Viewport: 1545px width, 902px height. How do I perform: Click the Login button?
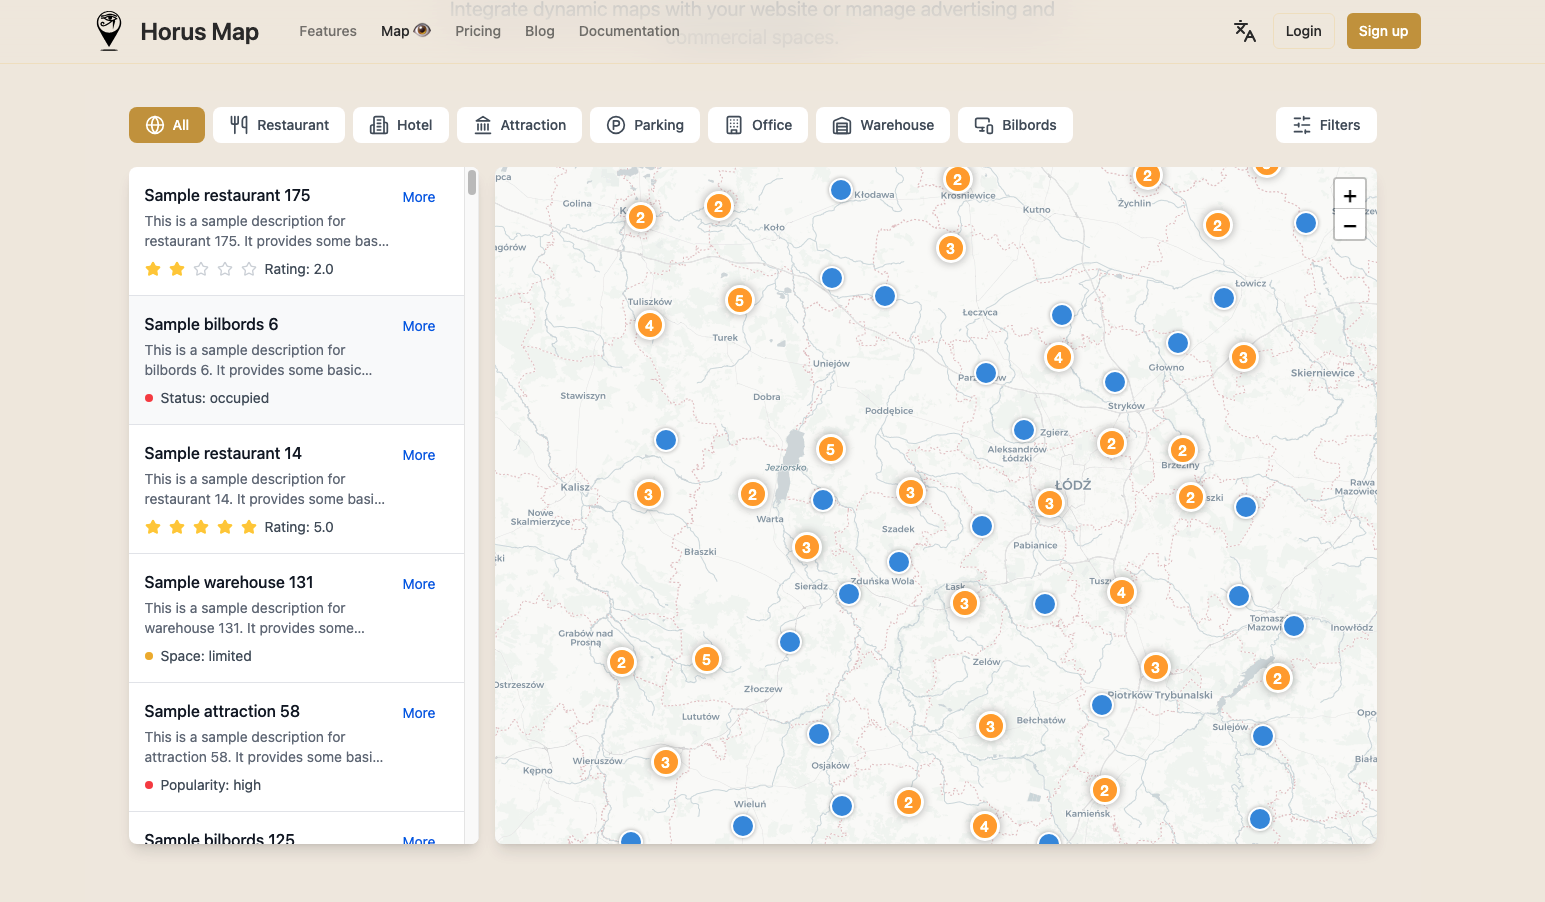[1303, 31]
